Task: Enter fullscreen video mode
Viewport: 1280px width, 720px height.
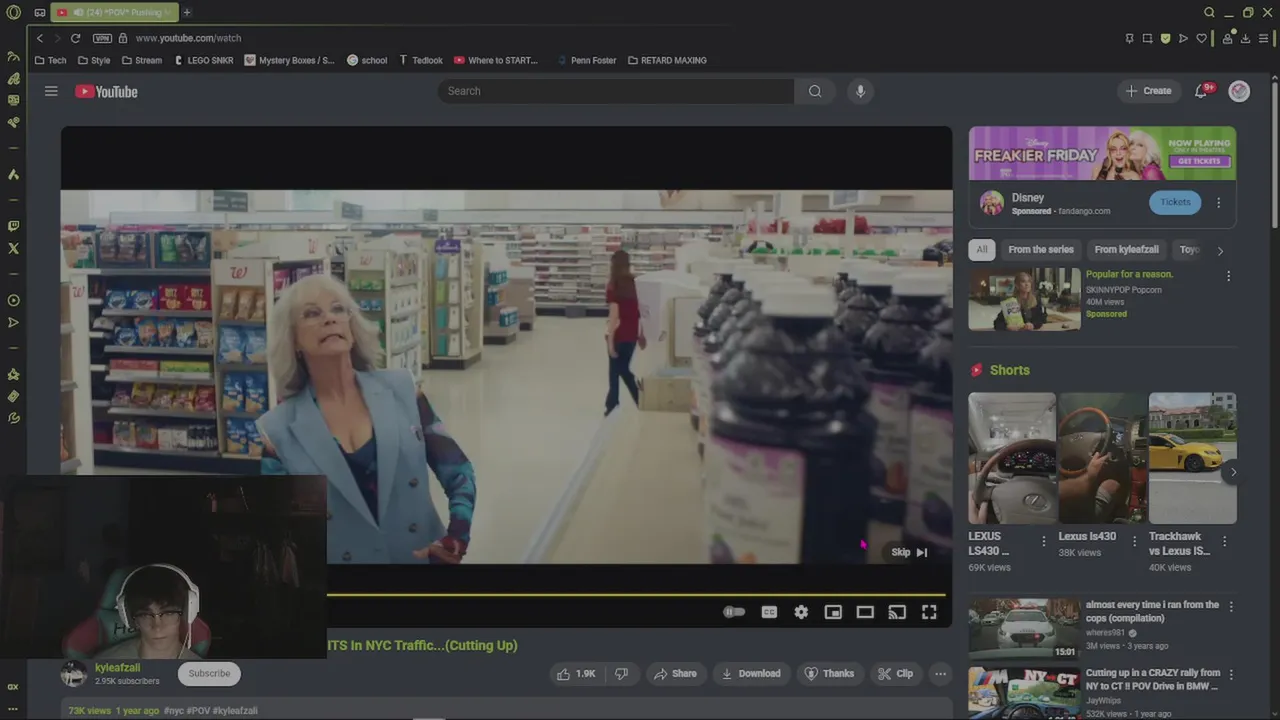Action: [x=929, y=612]
